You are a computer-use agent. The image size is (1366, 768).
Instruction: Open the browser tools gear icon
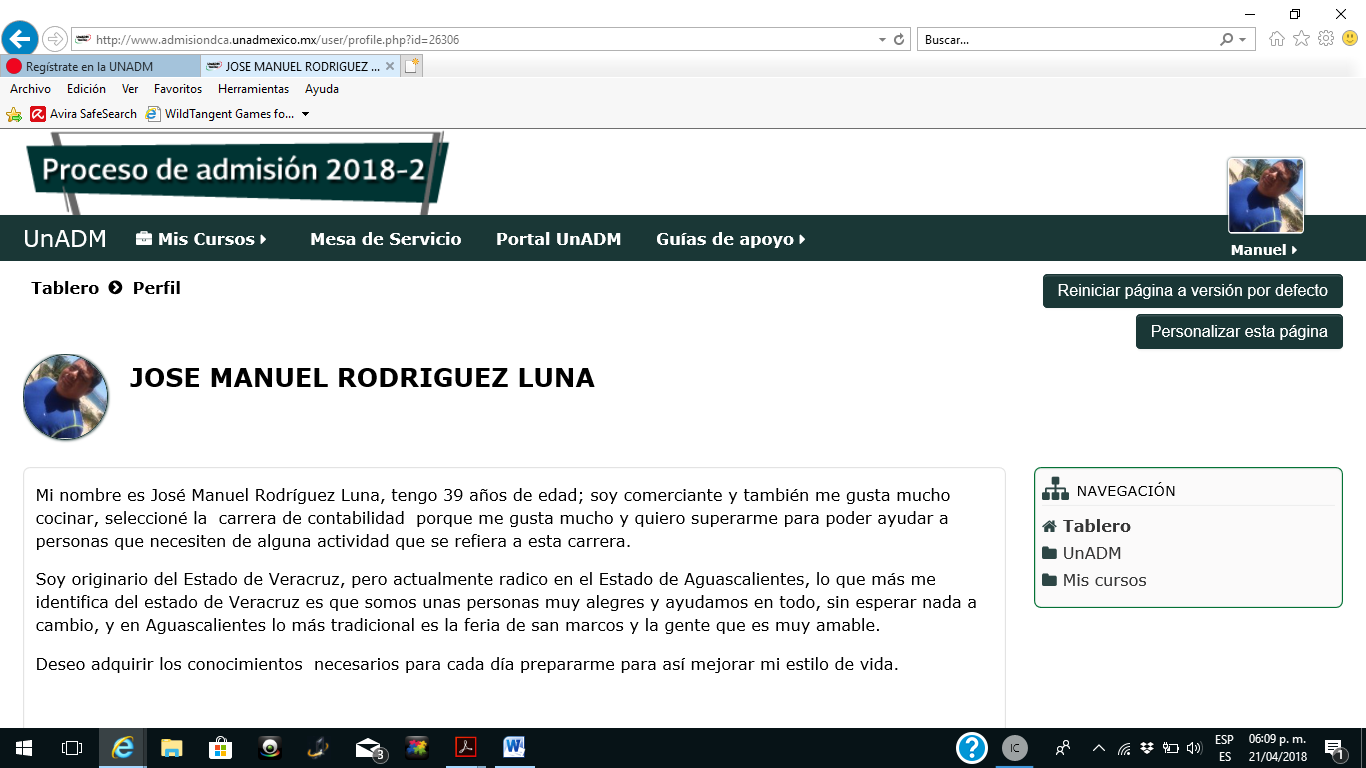click(x=1326, y=39)
